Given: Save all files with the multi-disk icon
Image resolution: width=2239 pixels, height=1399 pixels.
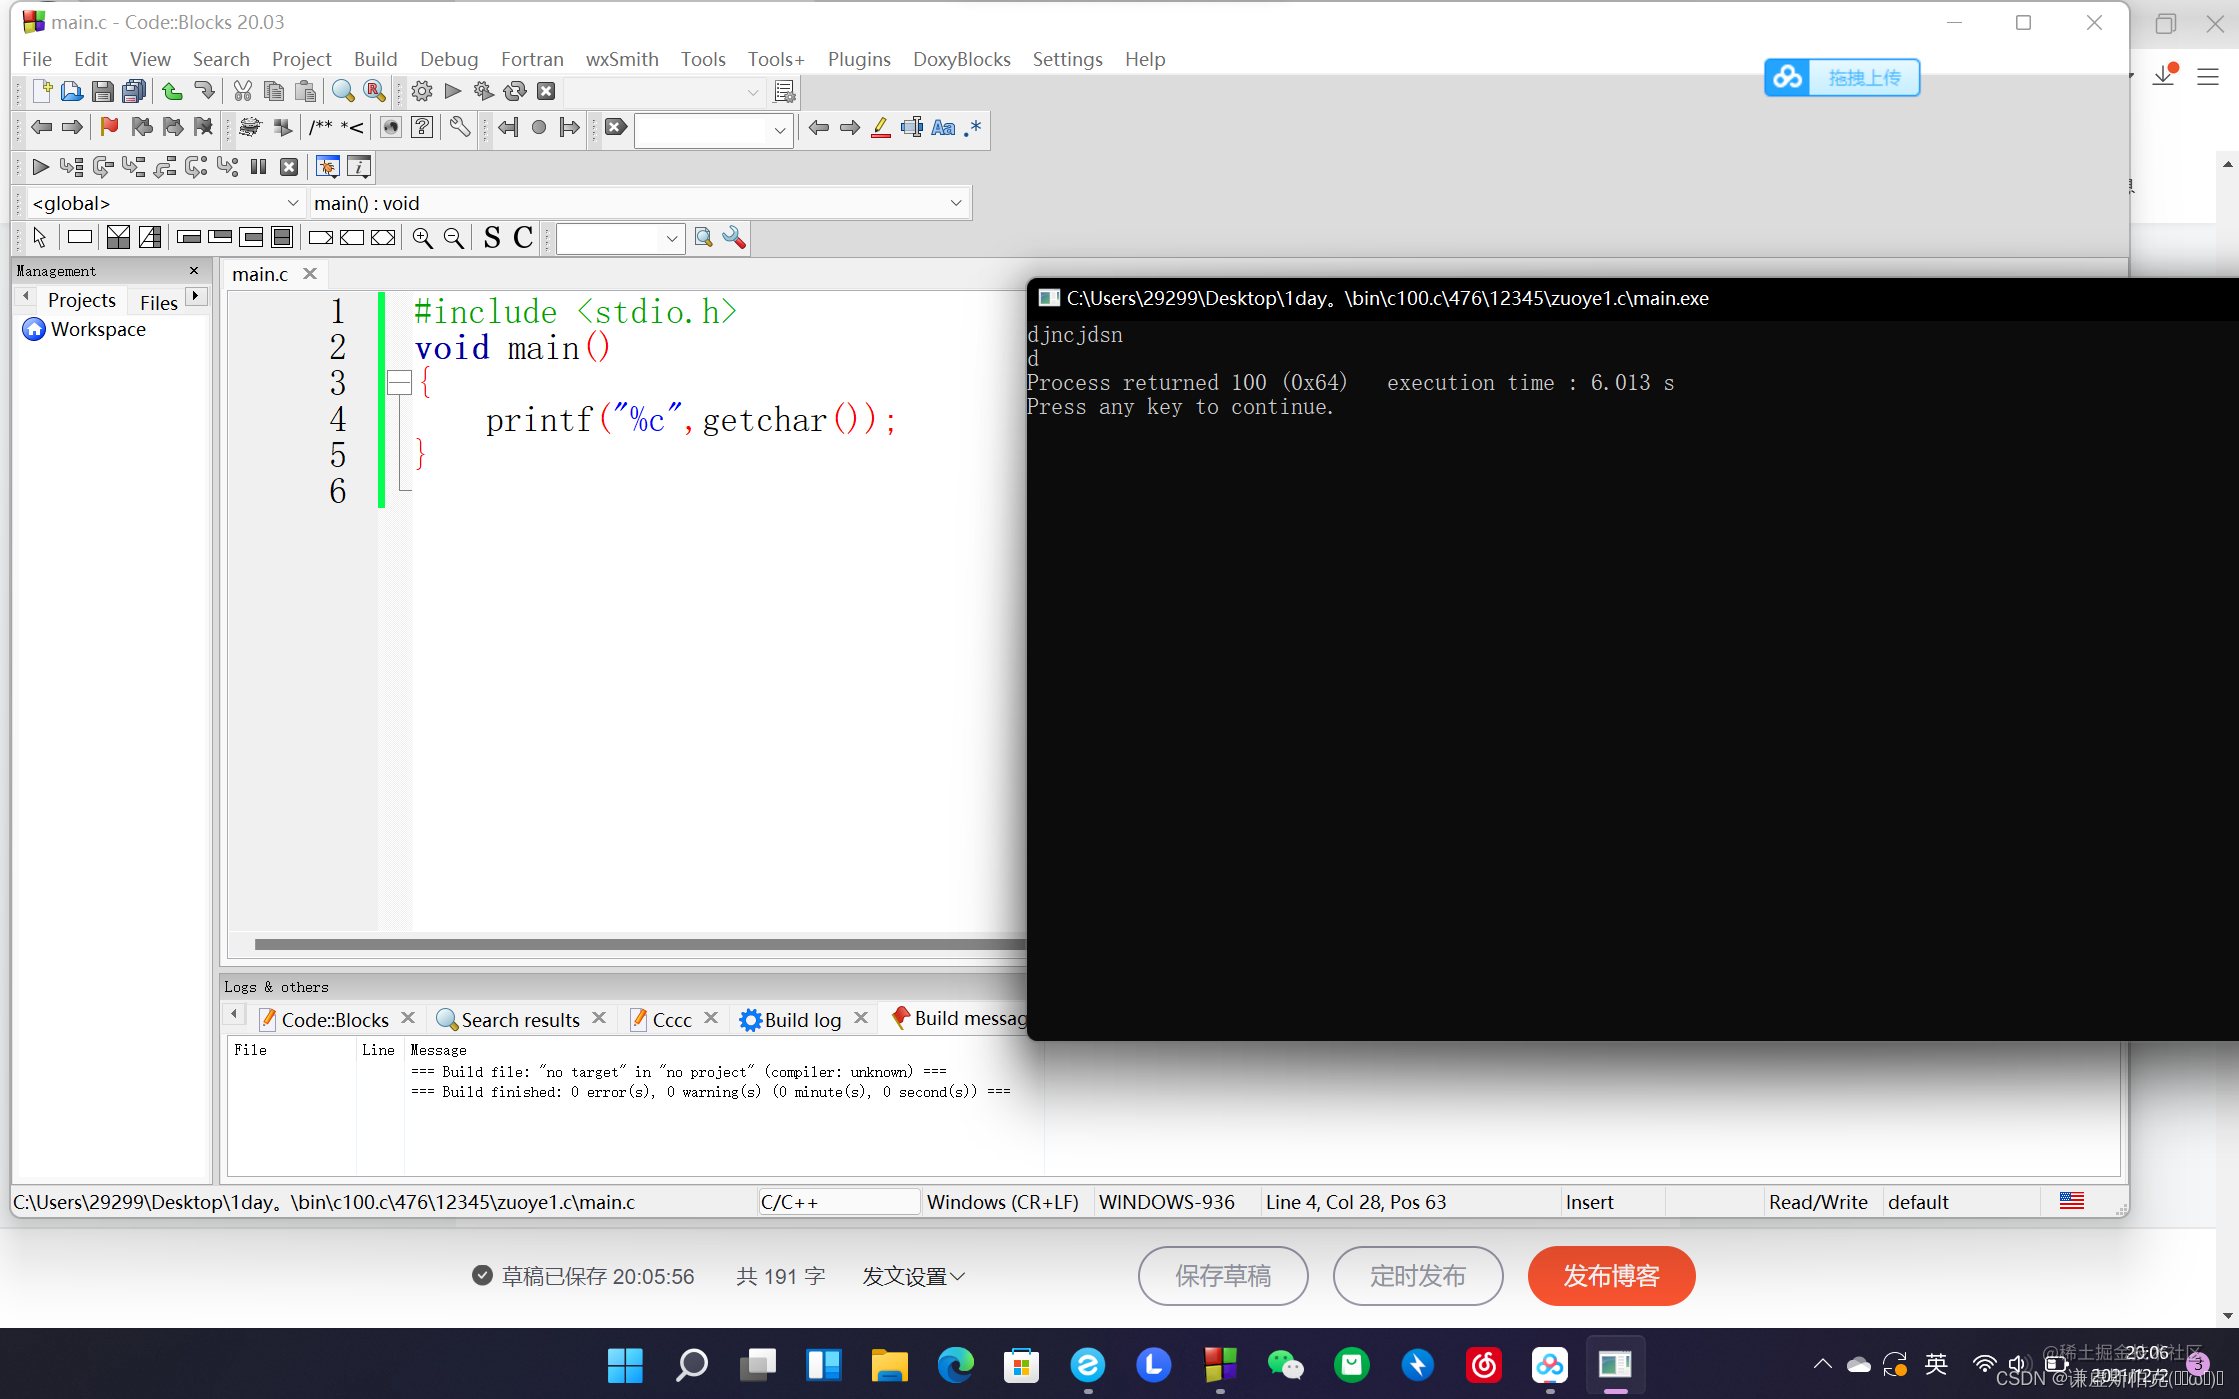Looking at the screenshot, I should [x=134, y=91].
